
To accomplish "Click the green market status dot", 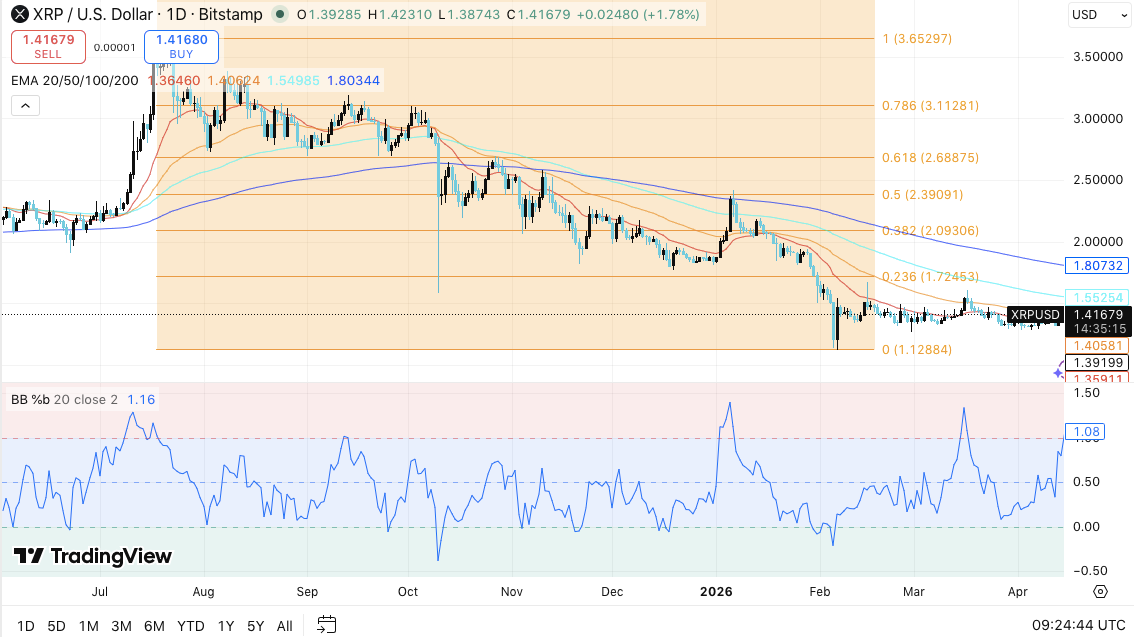I will [278, 15].
